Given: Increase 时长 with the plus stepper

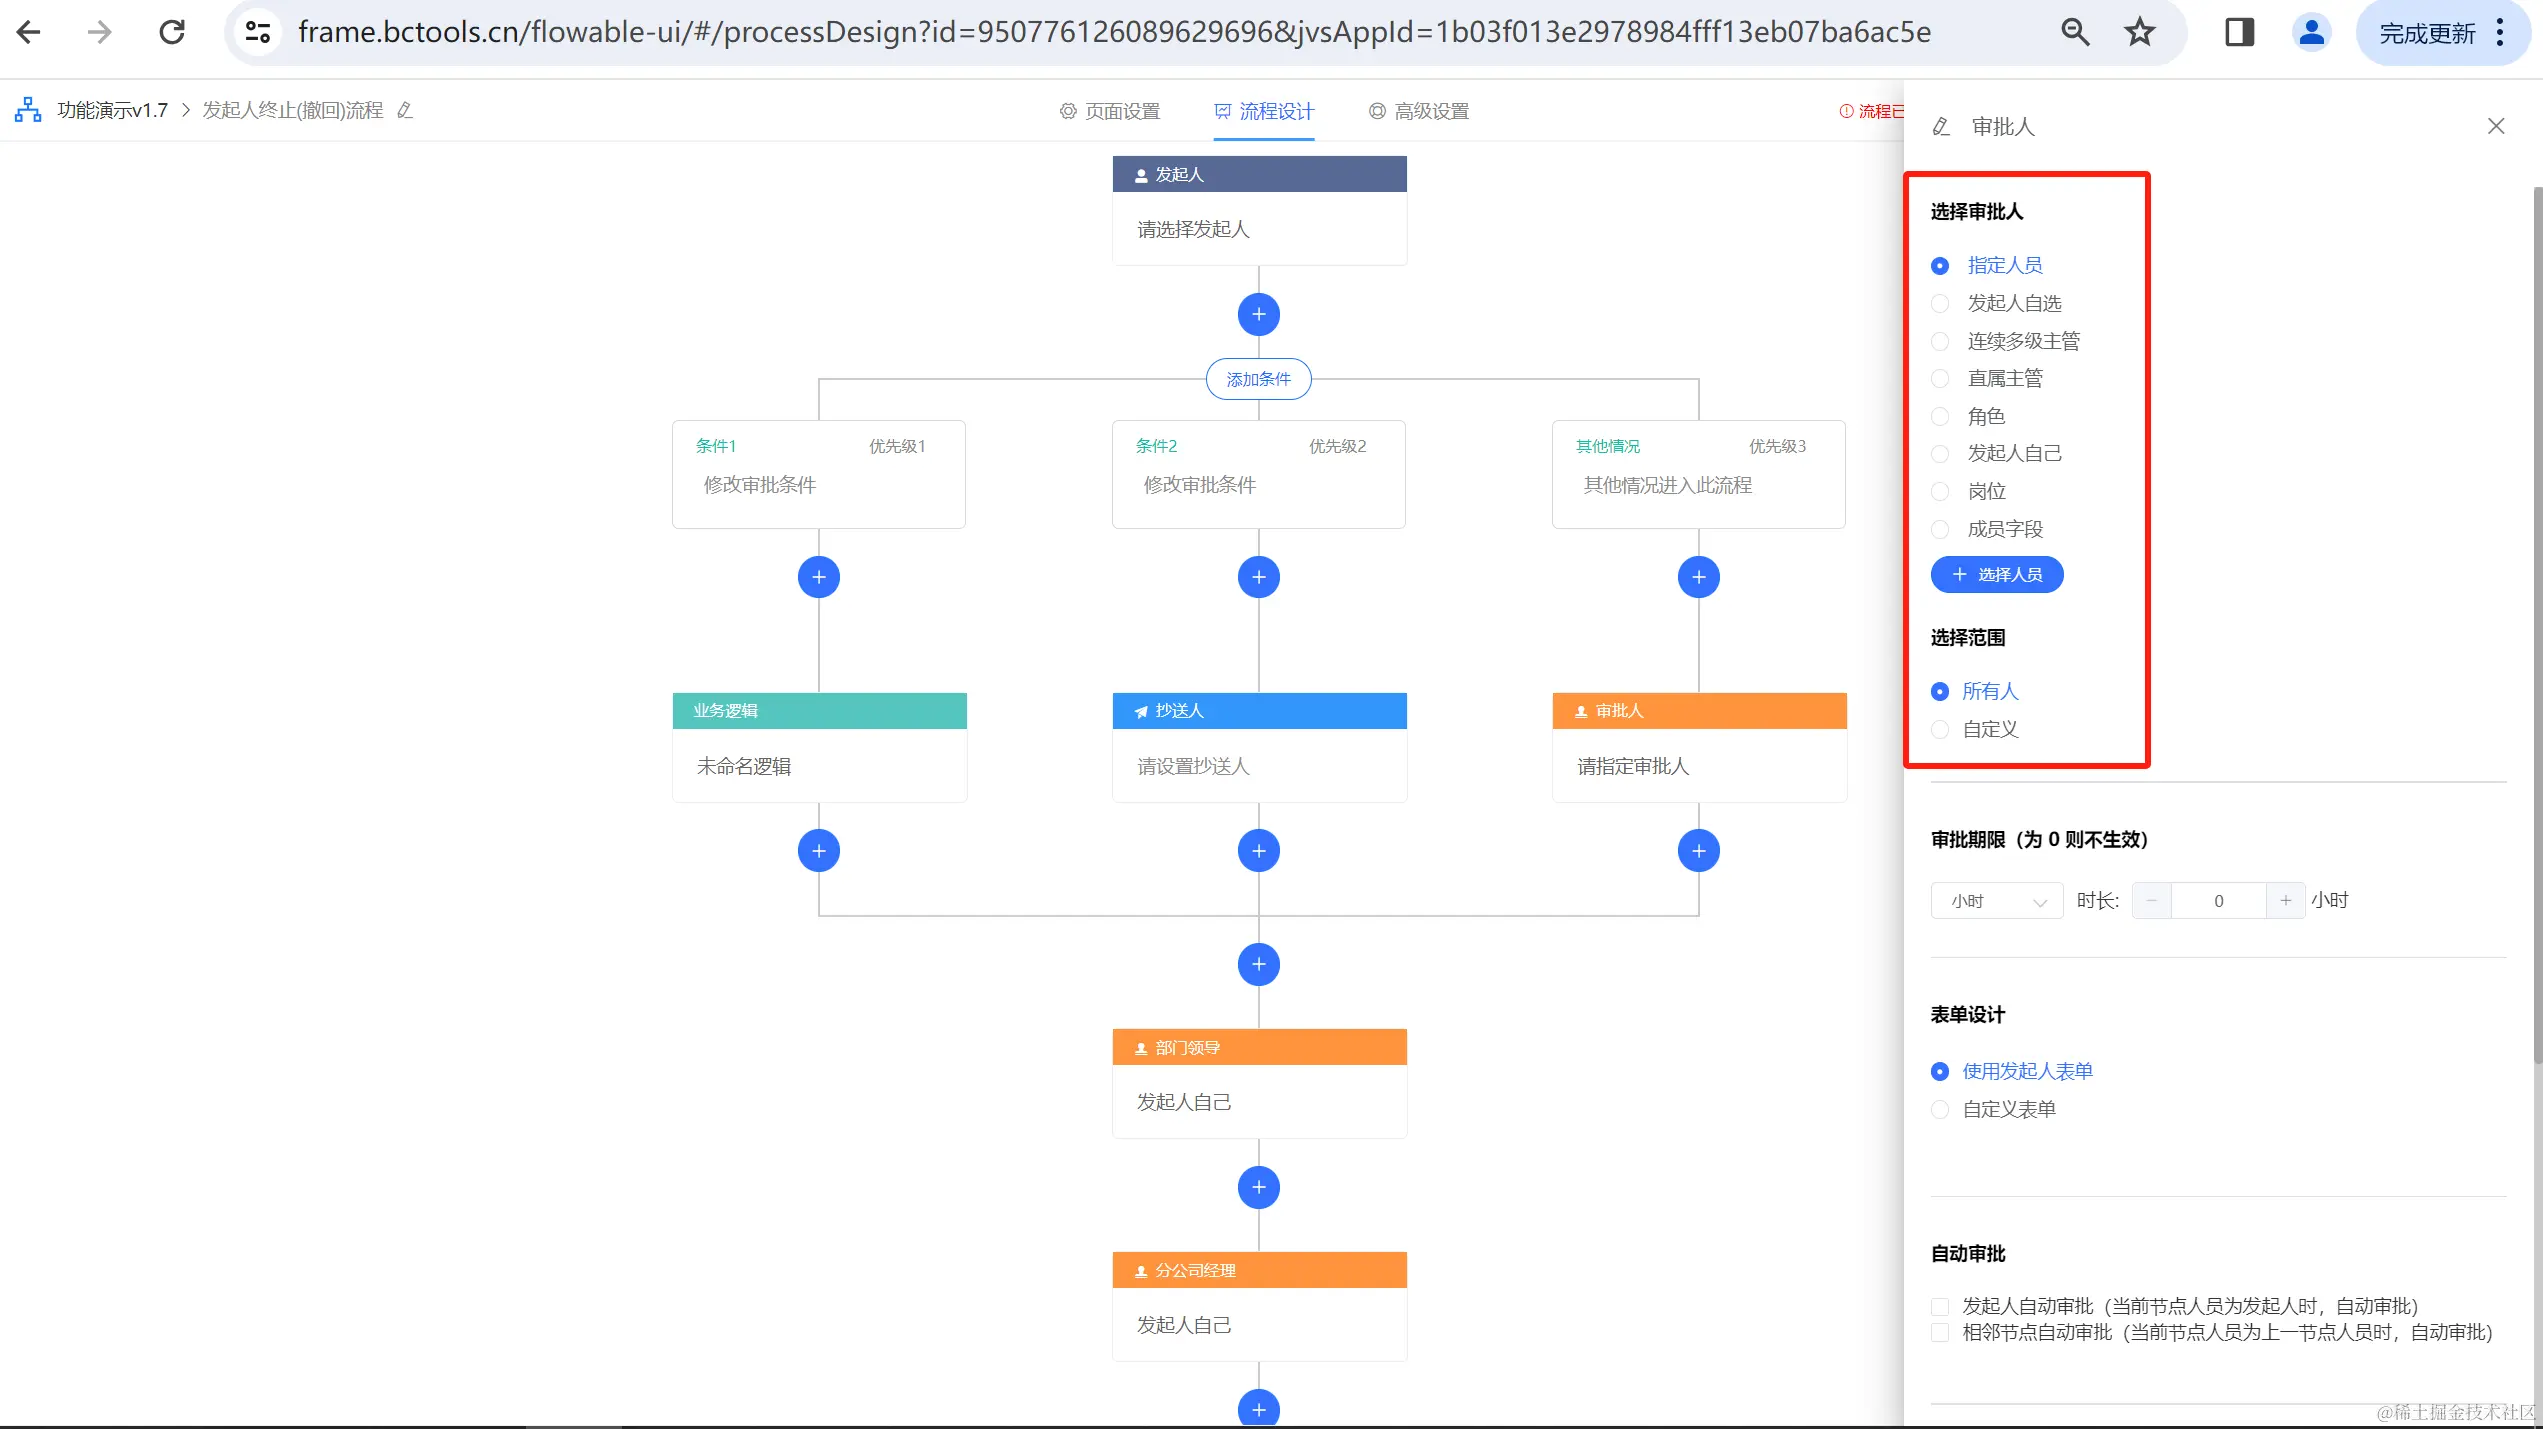Looking at the screenshot, I should click(x=2285, y=901).
